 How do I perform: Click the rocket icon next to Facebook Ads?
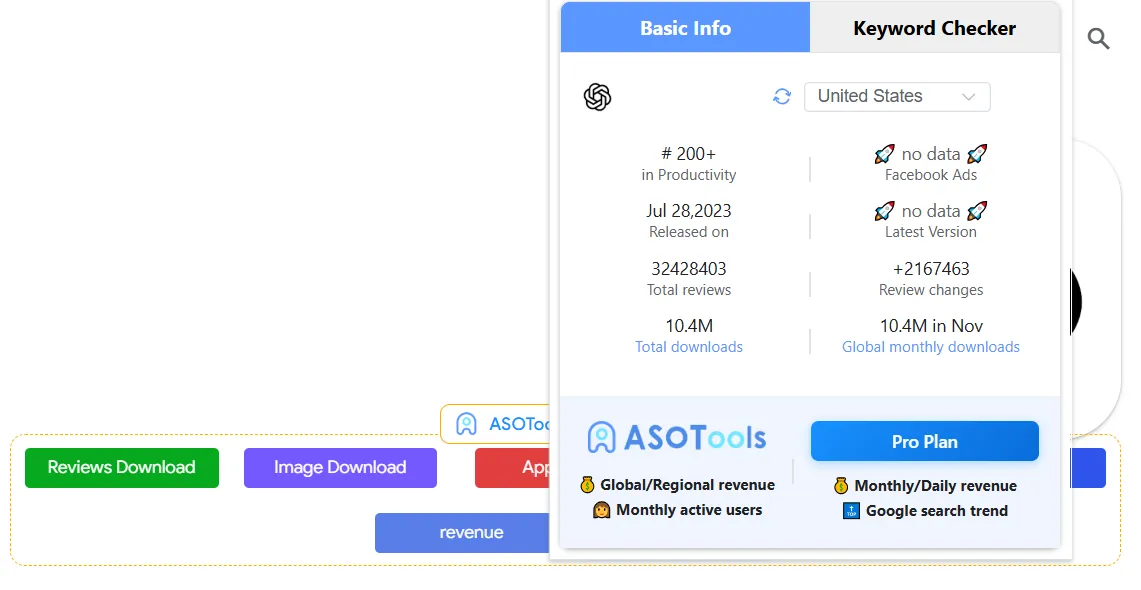(x=884, y=154)
